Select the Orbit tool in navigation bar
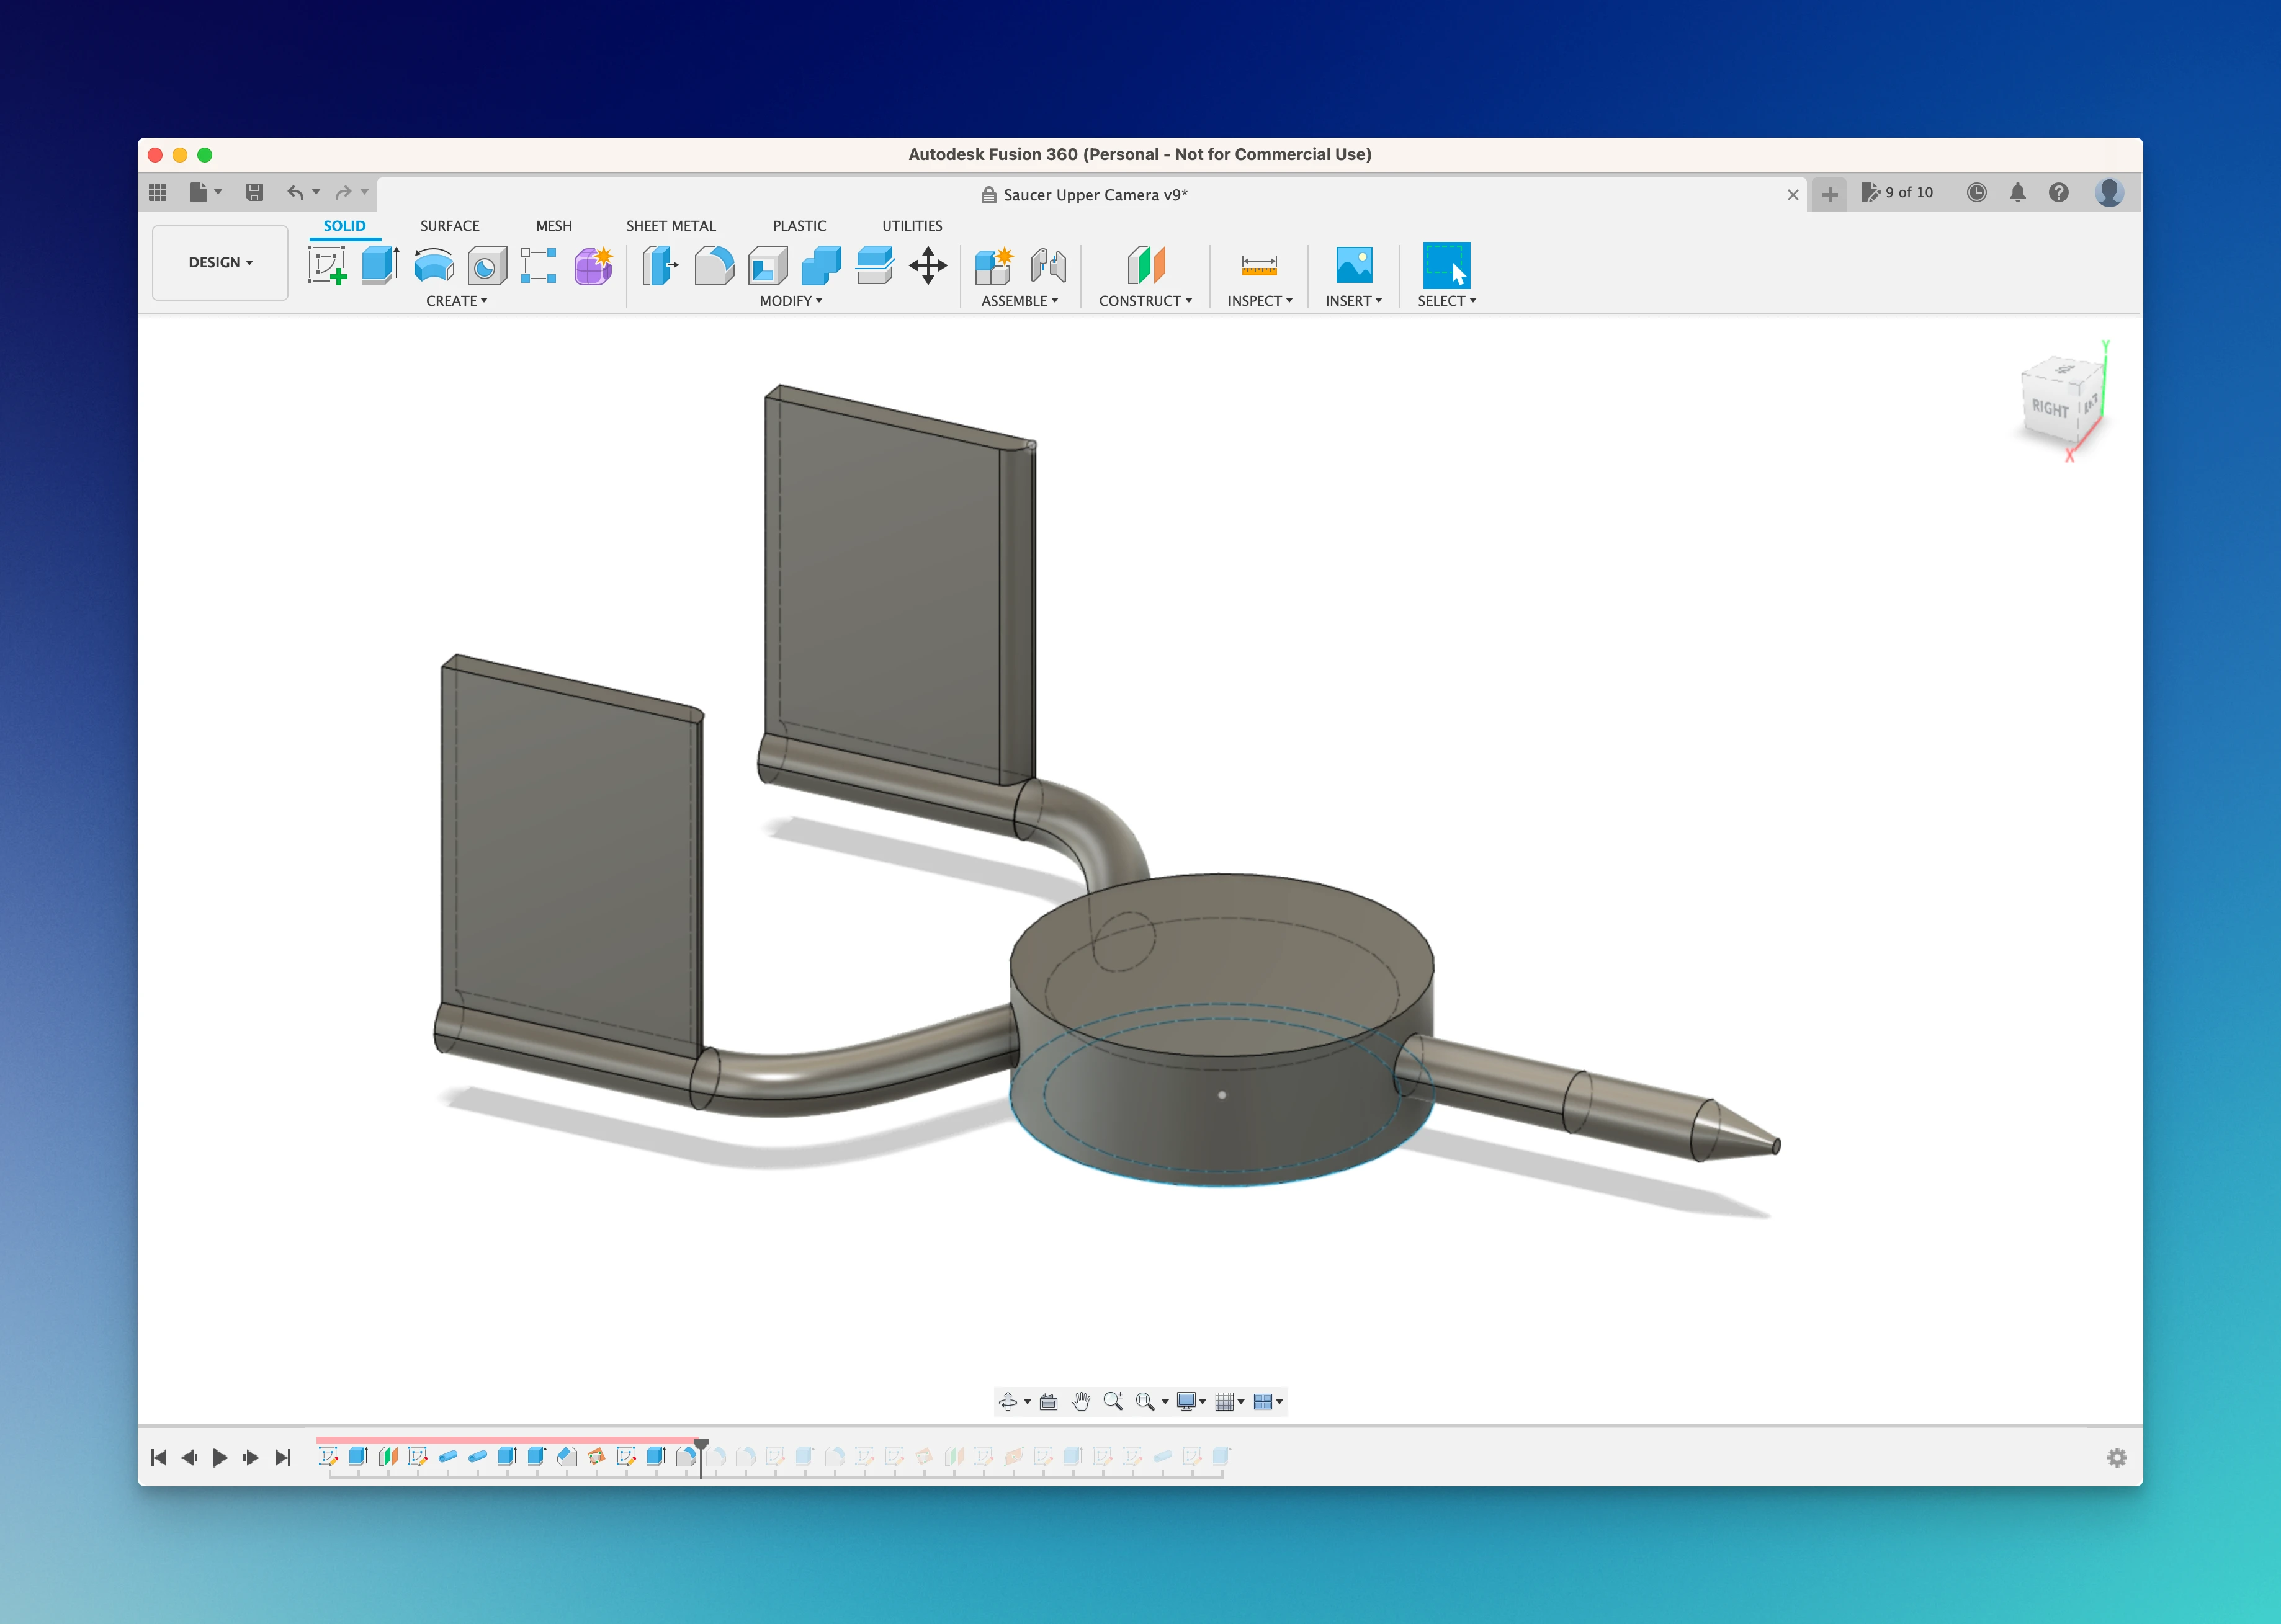Image resolution: width=2281 pixels, height=1624 pixels. pos(1008,1401)
